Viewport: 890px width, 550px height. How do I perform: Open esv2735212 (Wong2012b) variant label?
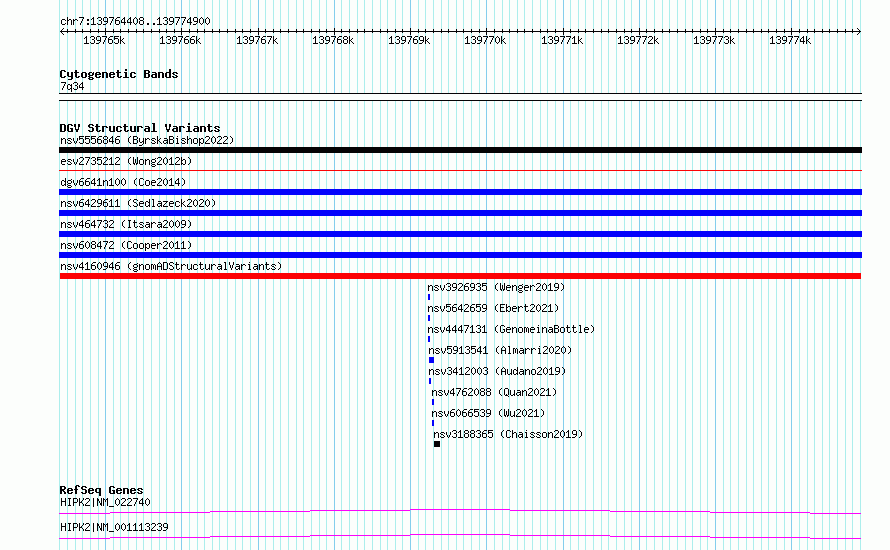pyautogui.click(x=126, y=161)
